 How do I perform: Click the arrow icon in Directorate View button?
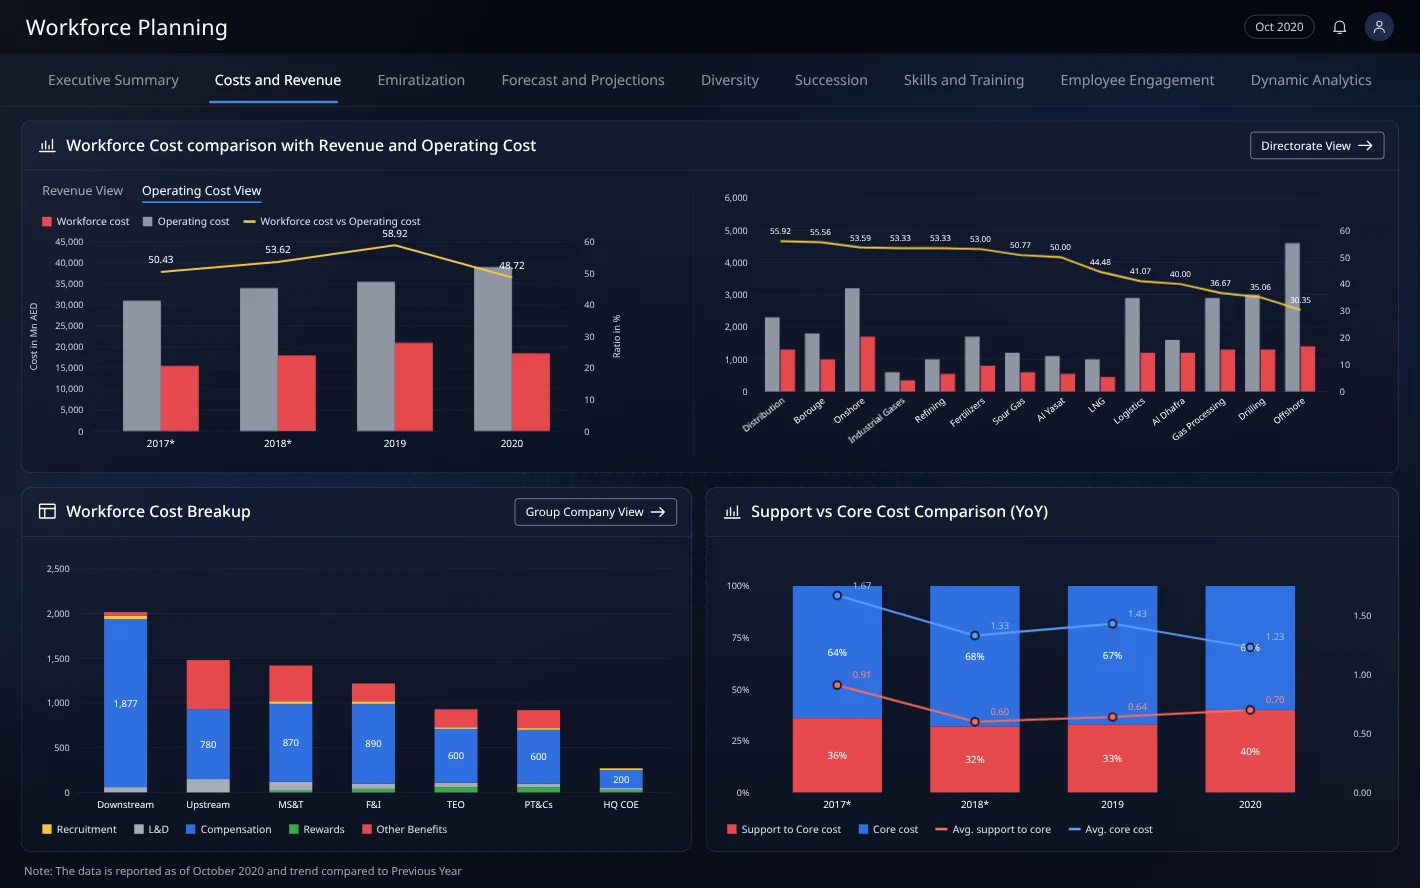(1365, 146)
